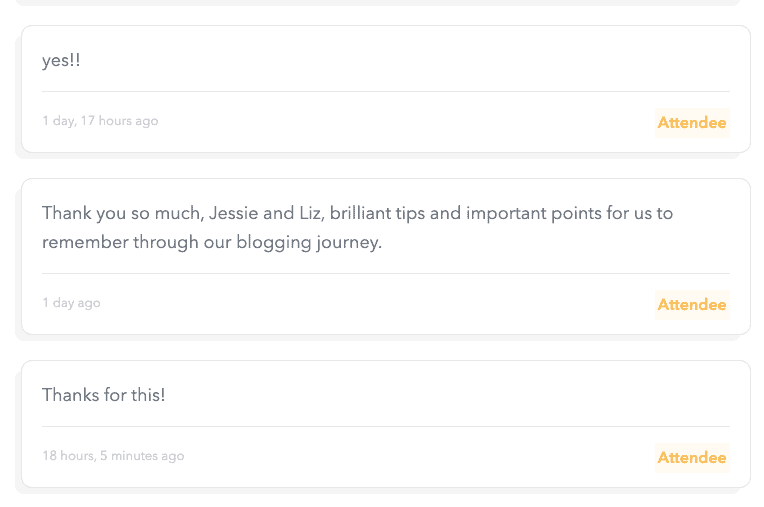Open the "1 day ago" timestamp
This screenshot has height=507, width=764.
coord(71,303)
